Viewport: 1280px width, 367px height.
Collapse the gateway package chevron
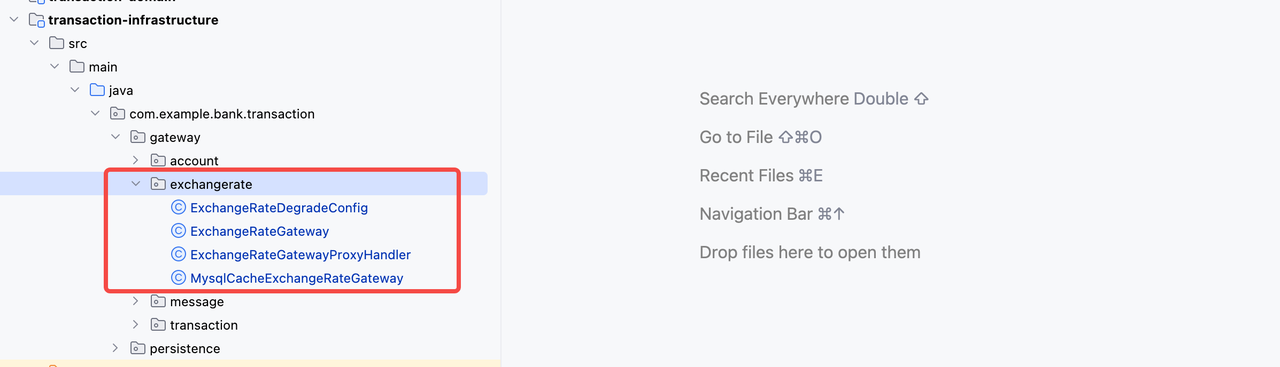click(x=115, y=137)
